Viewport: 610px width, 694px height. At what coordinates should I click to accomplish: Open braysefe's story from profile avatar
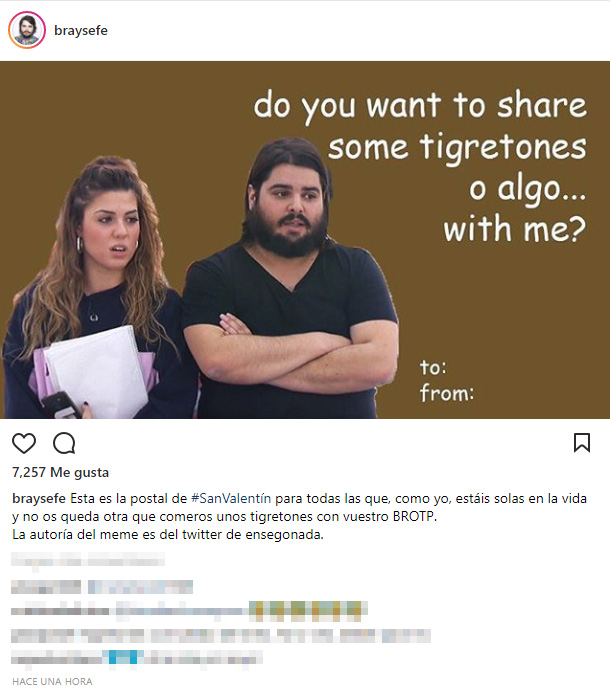(x=27, y=30)
